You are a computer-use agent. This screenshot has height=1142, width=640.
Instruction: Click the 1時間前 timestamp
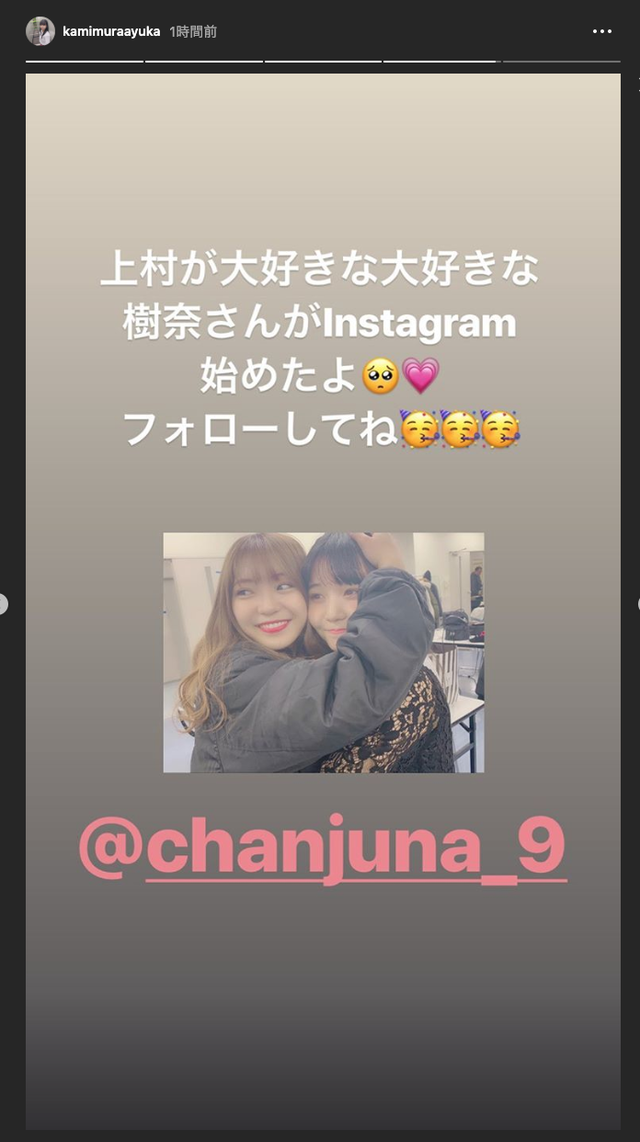coord(193,31)
